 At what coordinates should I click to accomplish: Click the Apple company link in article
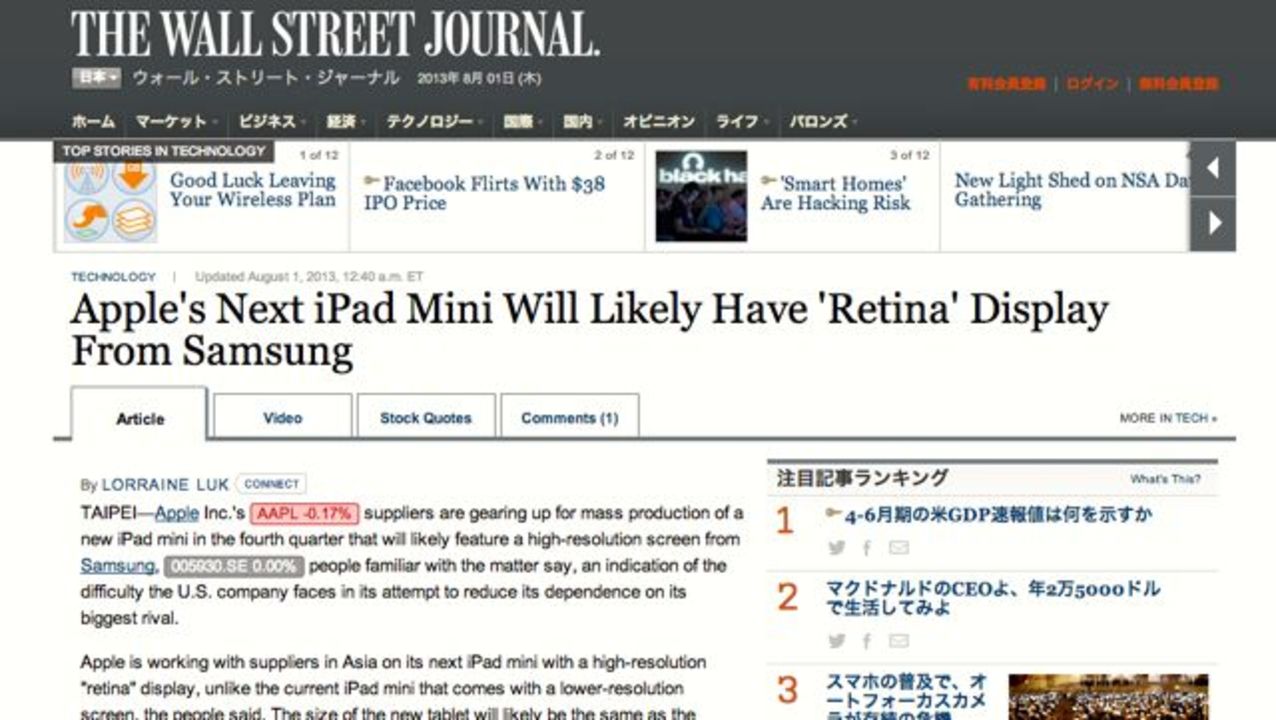click(x=177, y=513)
